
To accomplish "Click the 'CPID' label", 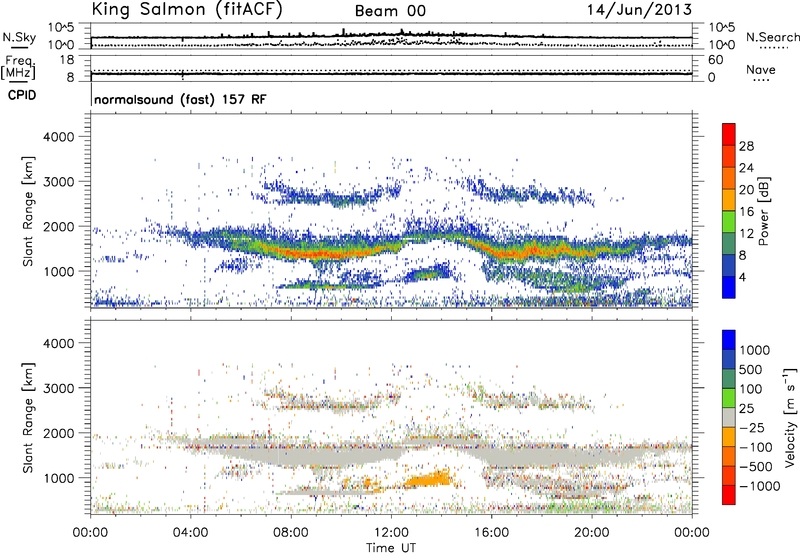I will 22,95.
